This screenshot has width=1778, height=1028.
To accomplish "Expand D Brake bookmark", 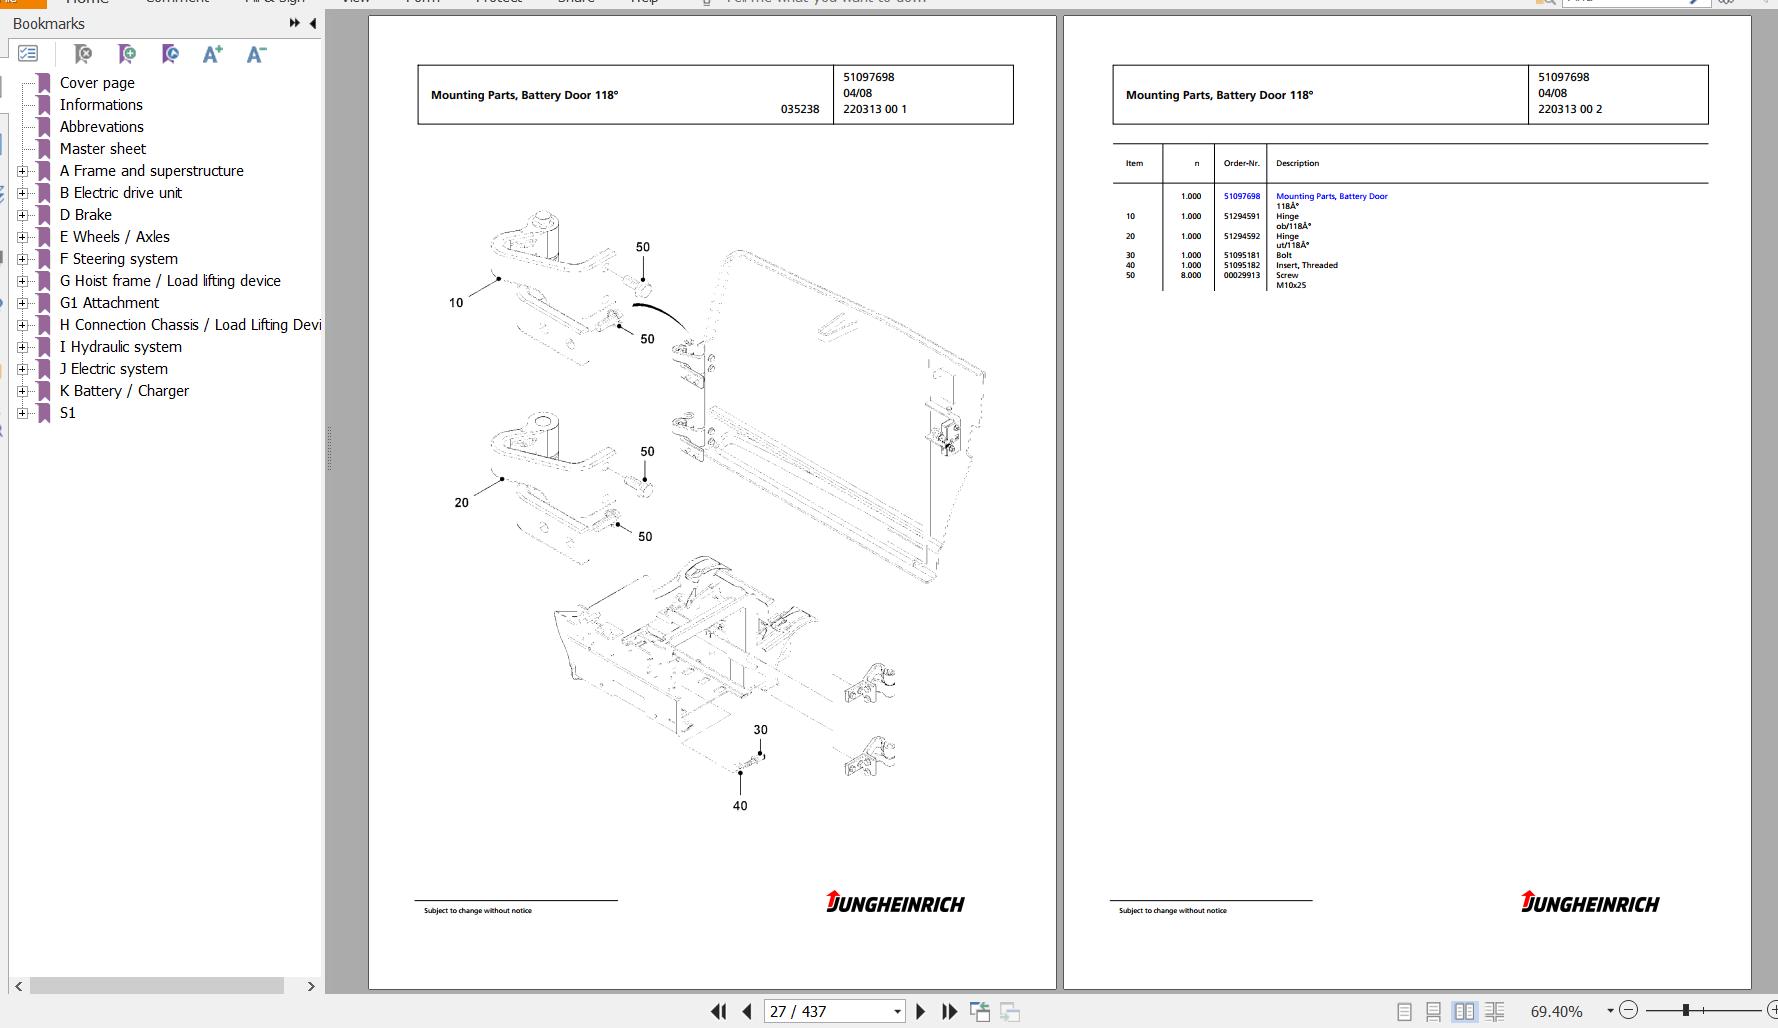I will pyautogui.click(x=22, y=215).
